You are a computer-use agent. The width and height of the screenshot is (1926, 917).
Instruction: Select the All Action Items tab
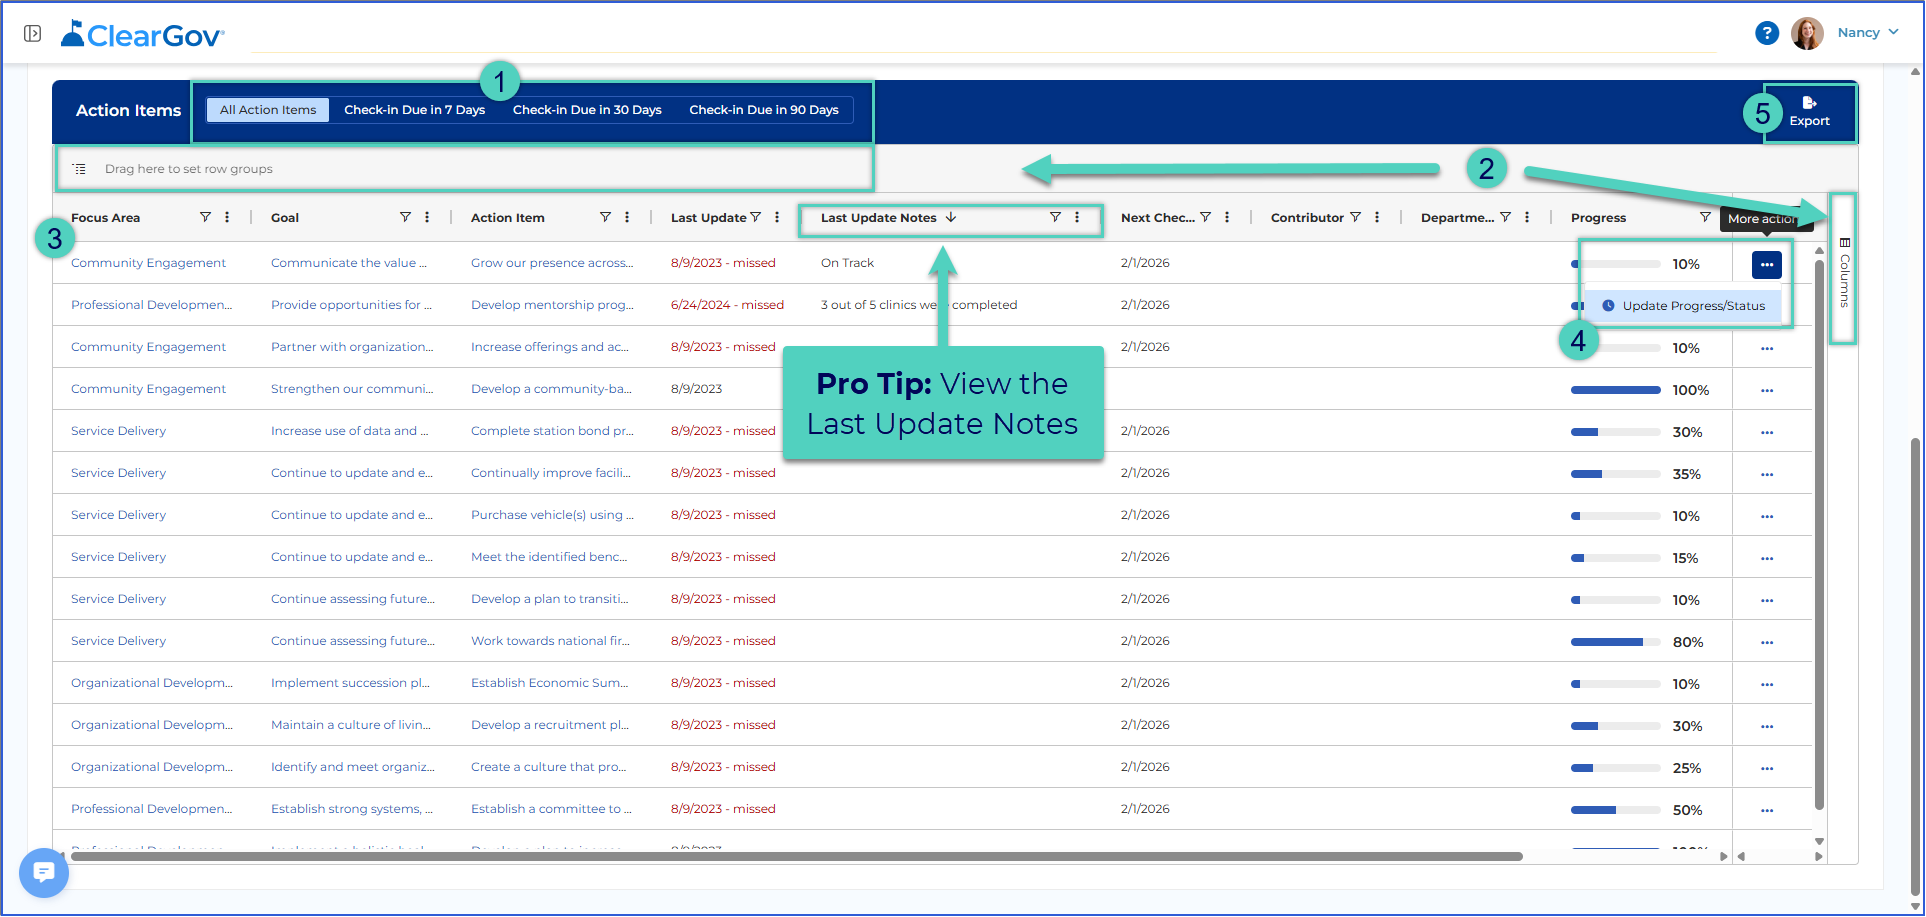(x=268, y=110)
